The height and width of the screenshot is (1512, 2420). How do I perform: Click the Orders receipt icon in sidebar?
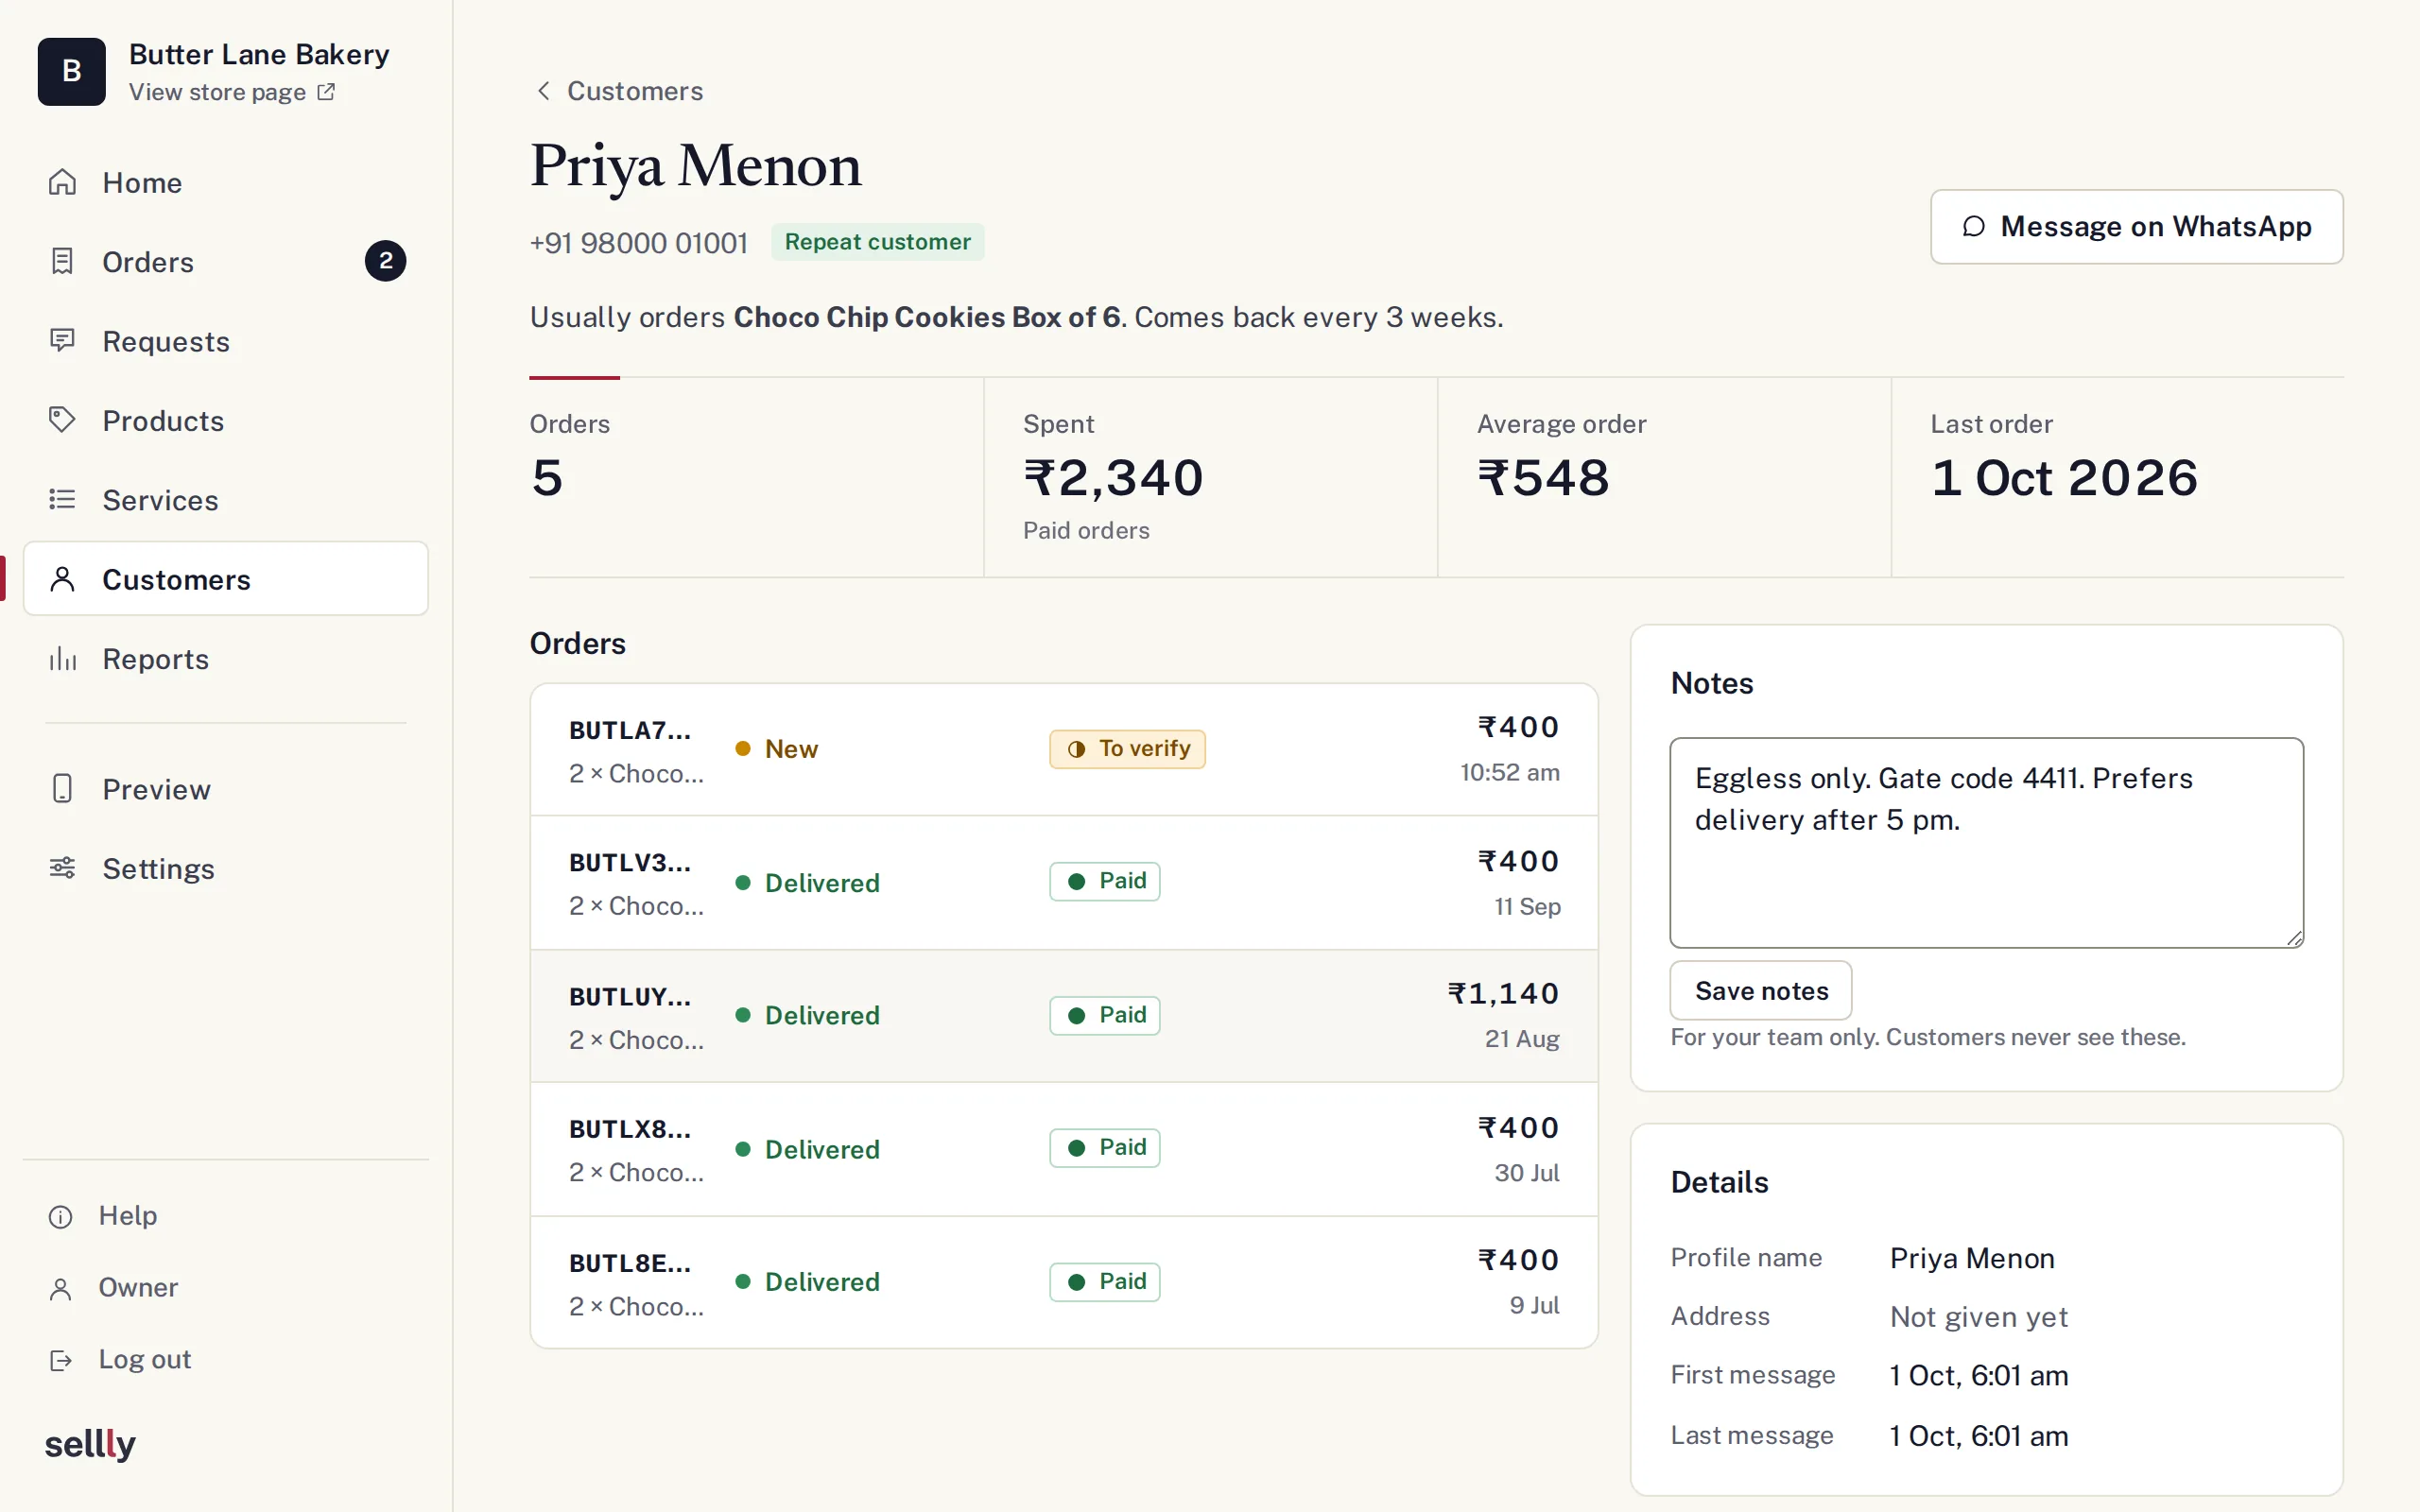[x=62, y=261]
